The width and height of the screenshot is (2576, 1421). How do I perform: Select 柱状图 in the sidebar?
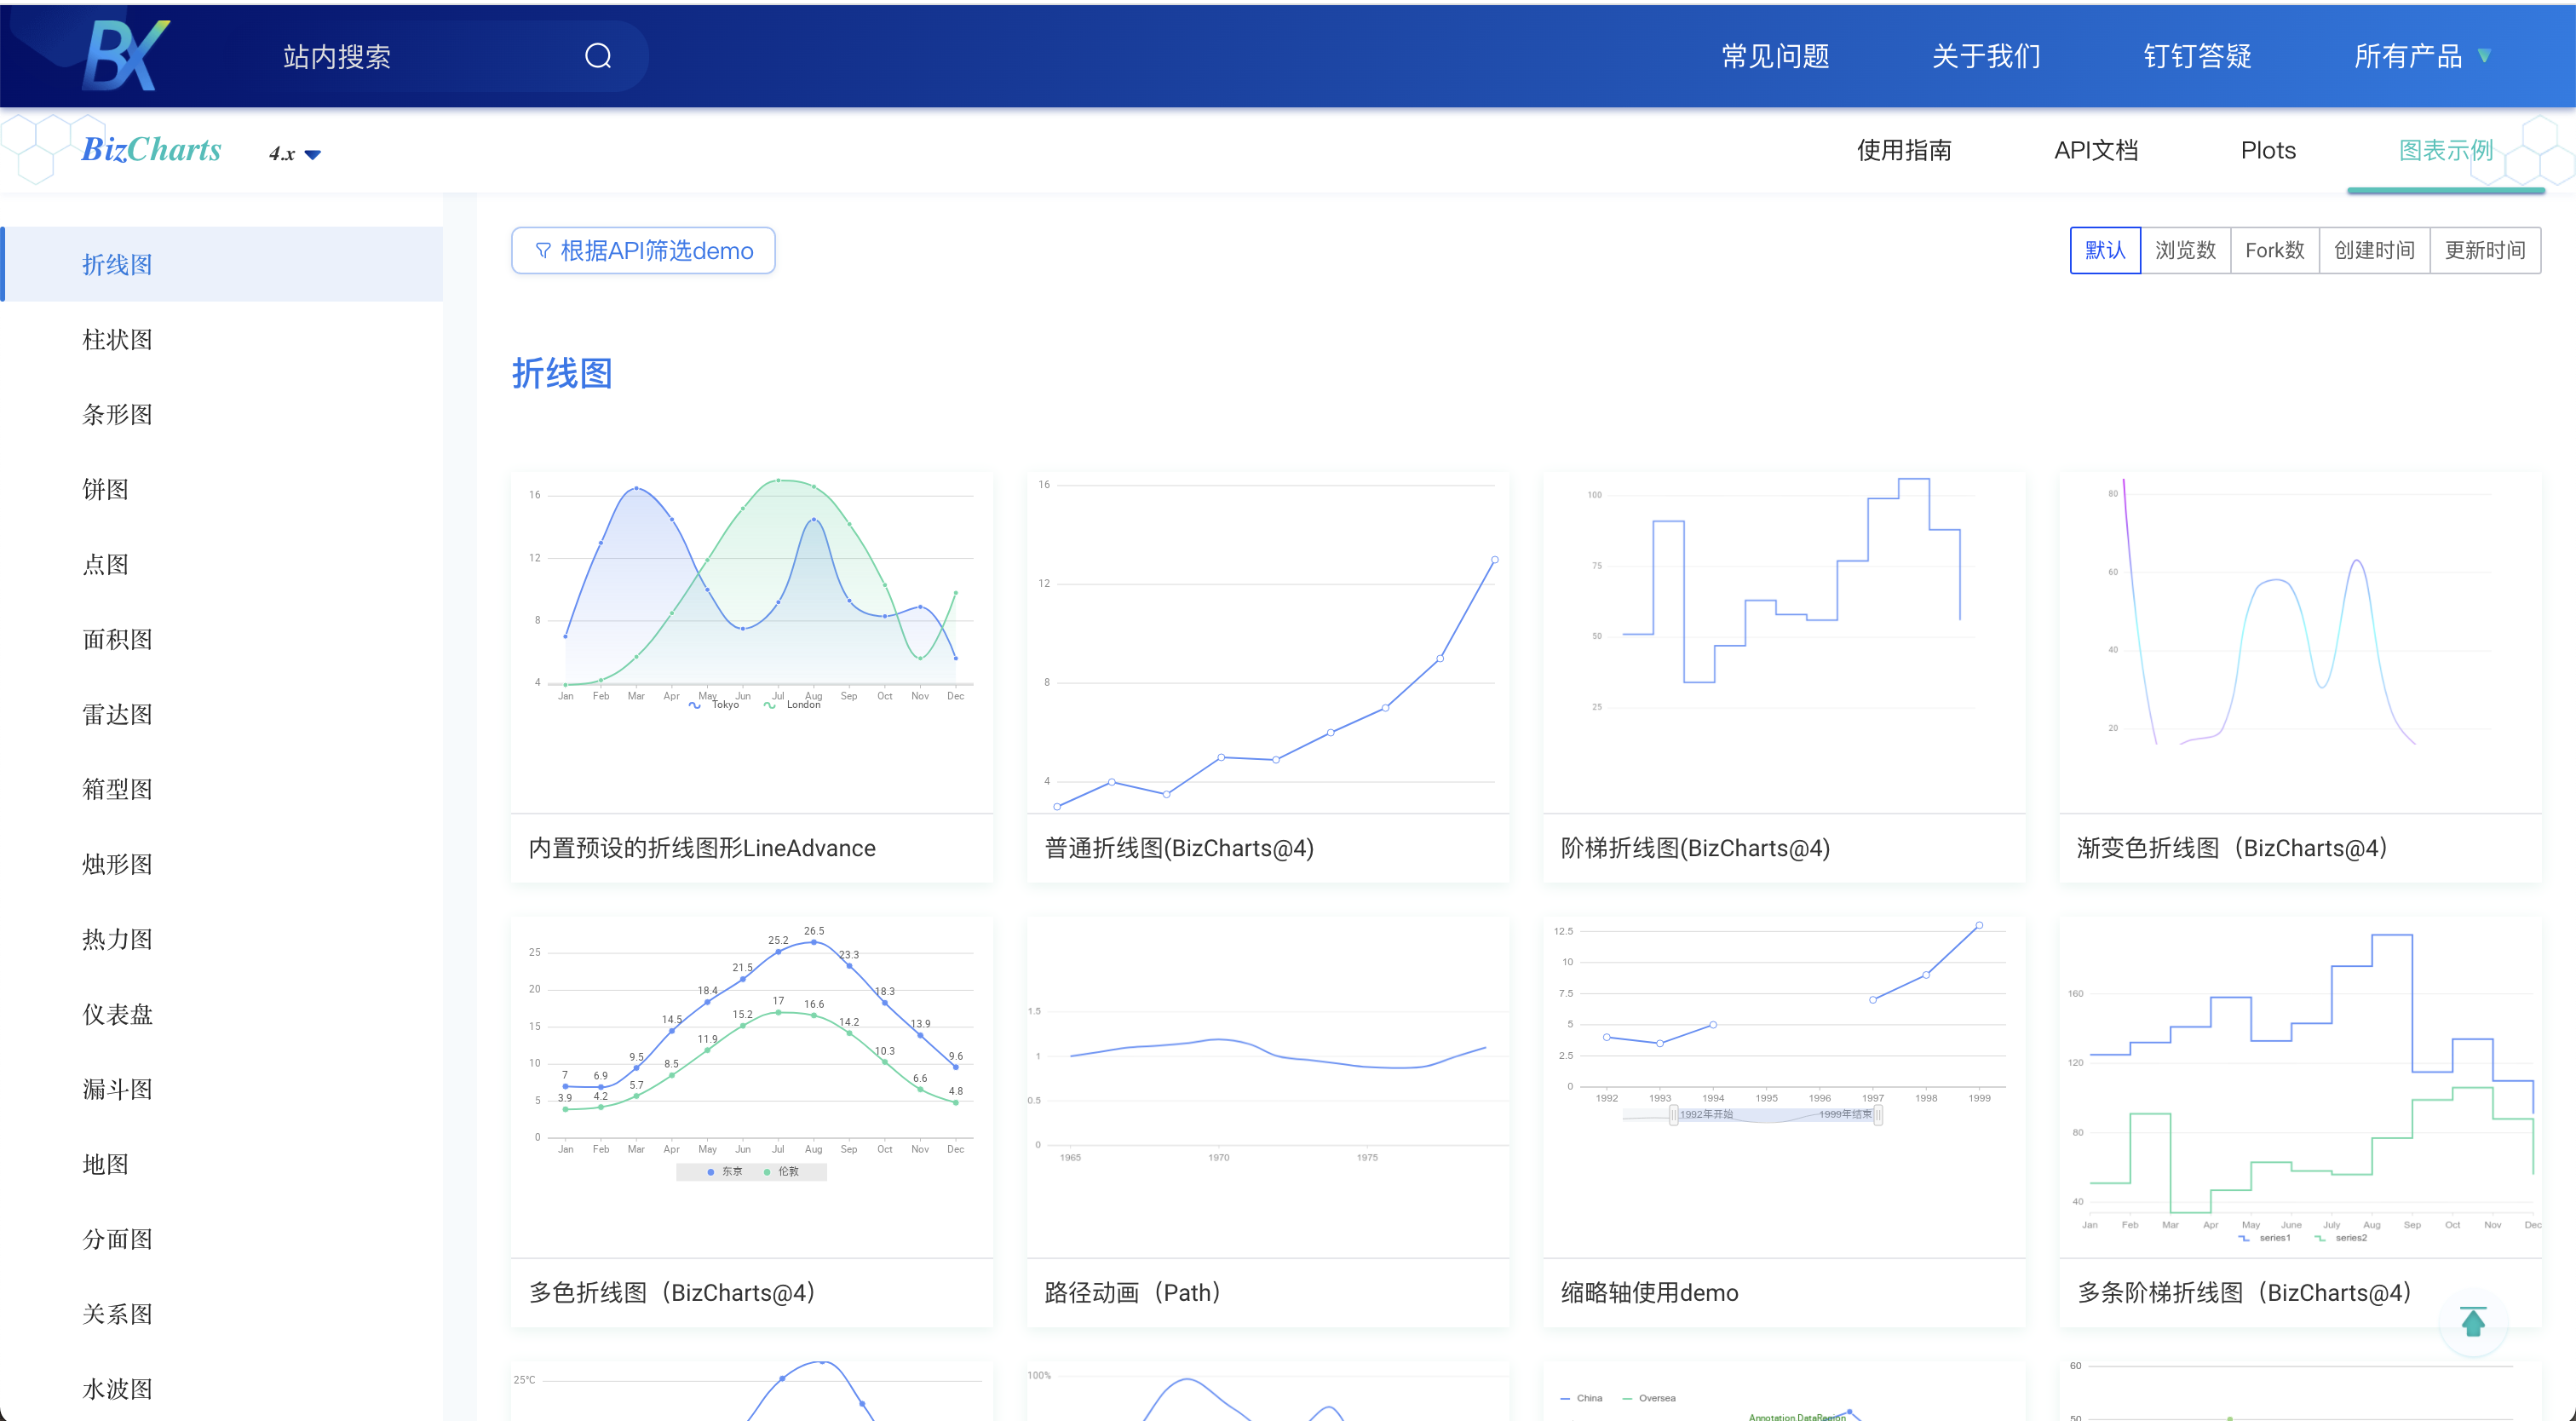221,339
